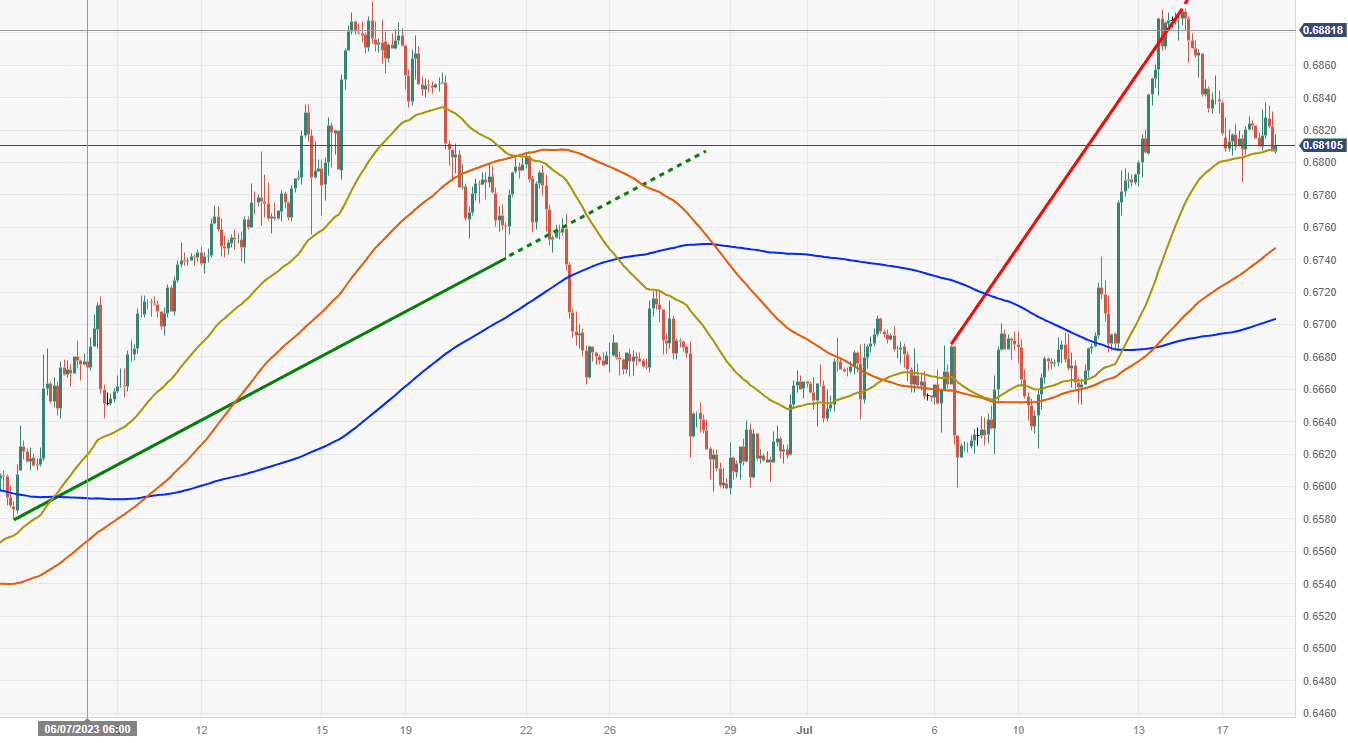Click date 17 on the time axis
1348x743 pixels.
pos(1223,729)
